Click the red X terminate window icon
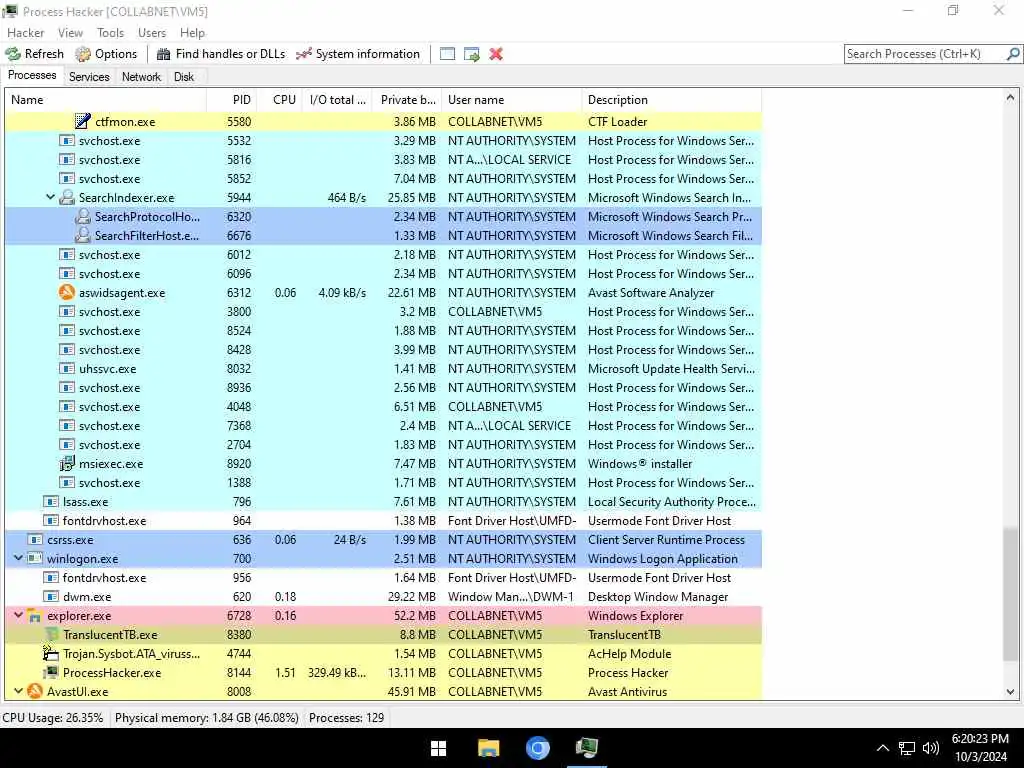 coord(496,54)
